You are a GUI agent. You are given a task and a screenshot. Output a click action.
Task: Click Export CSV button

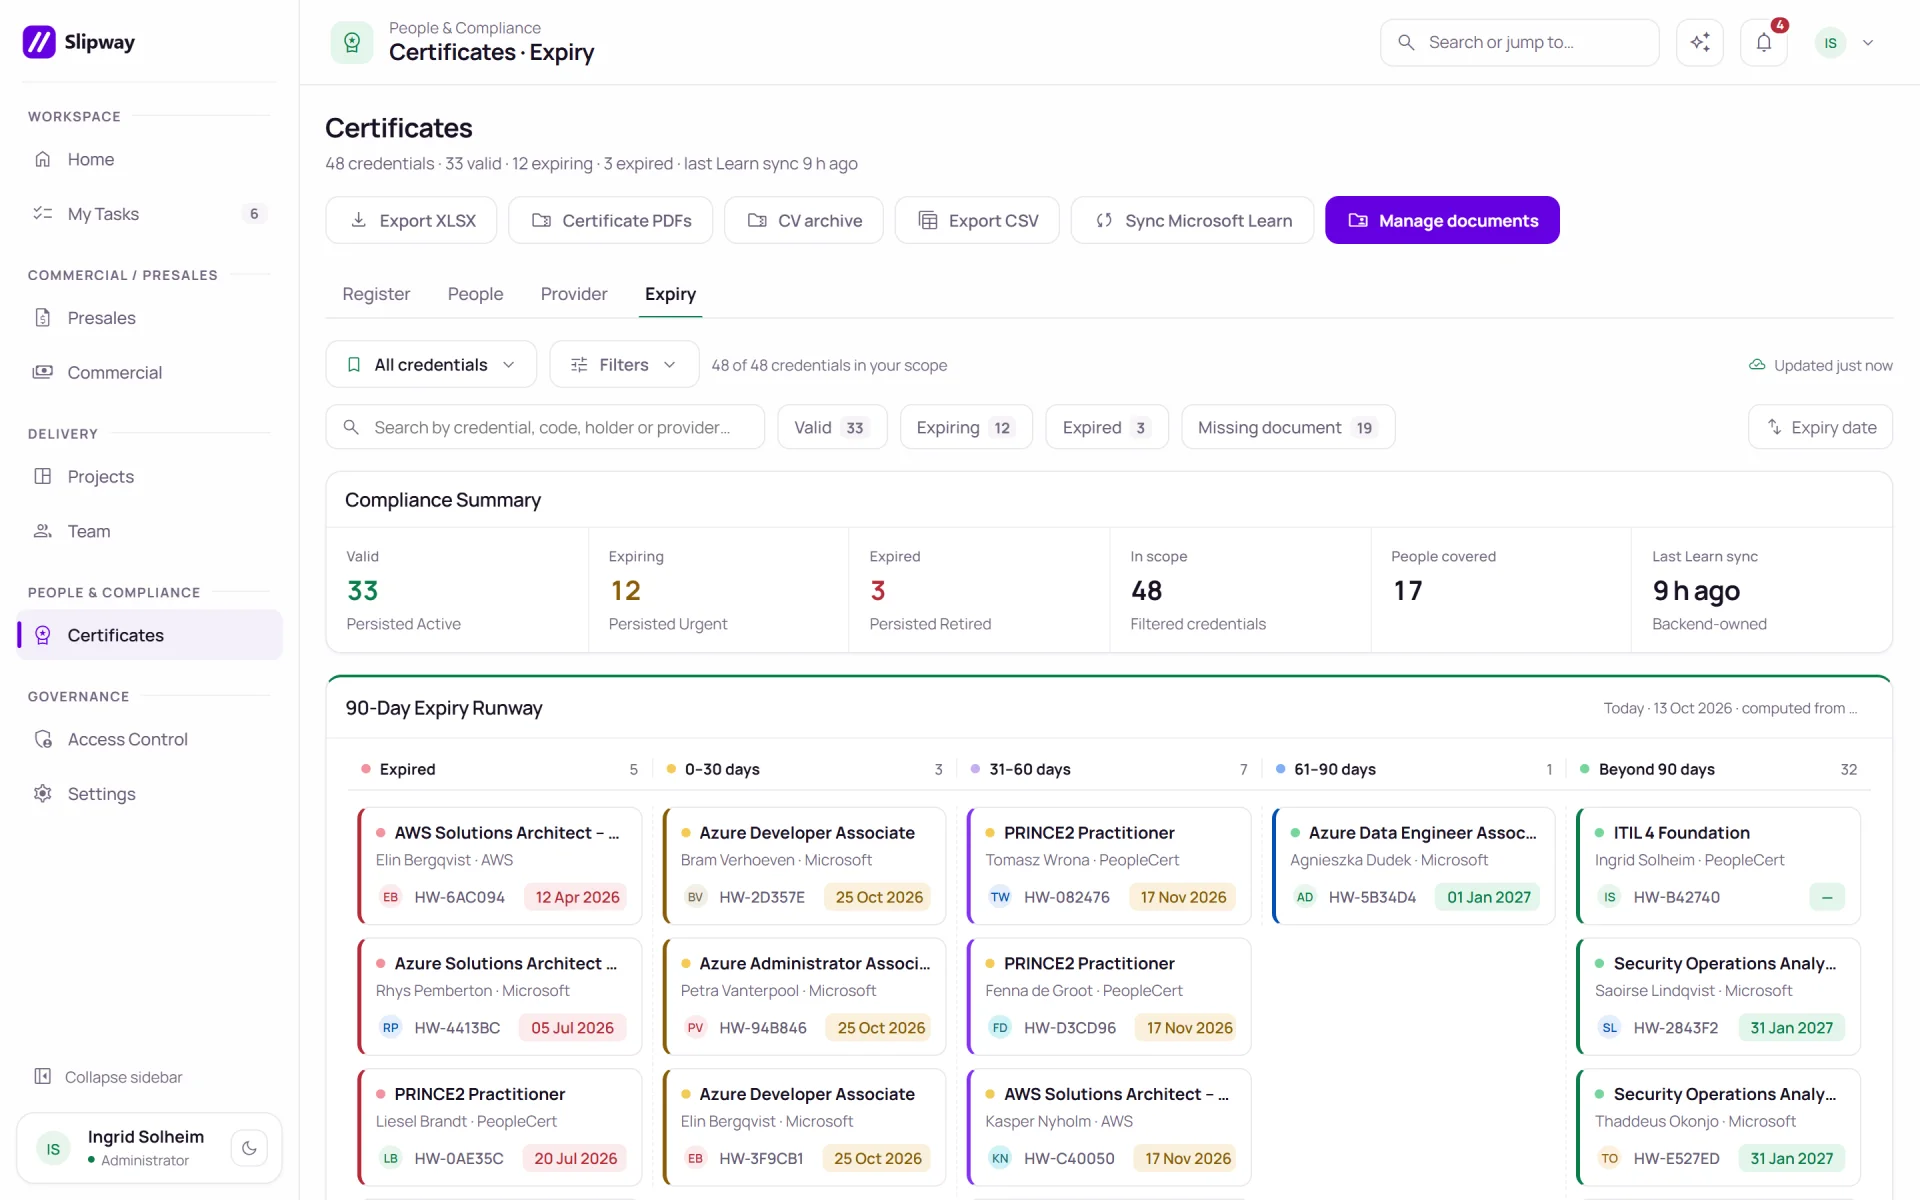click(x=977, y=220)
